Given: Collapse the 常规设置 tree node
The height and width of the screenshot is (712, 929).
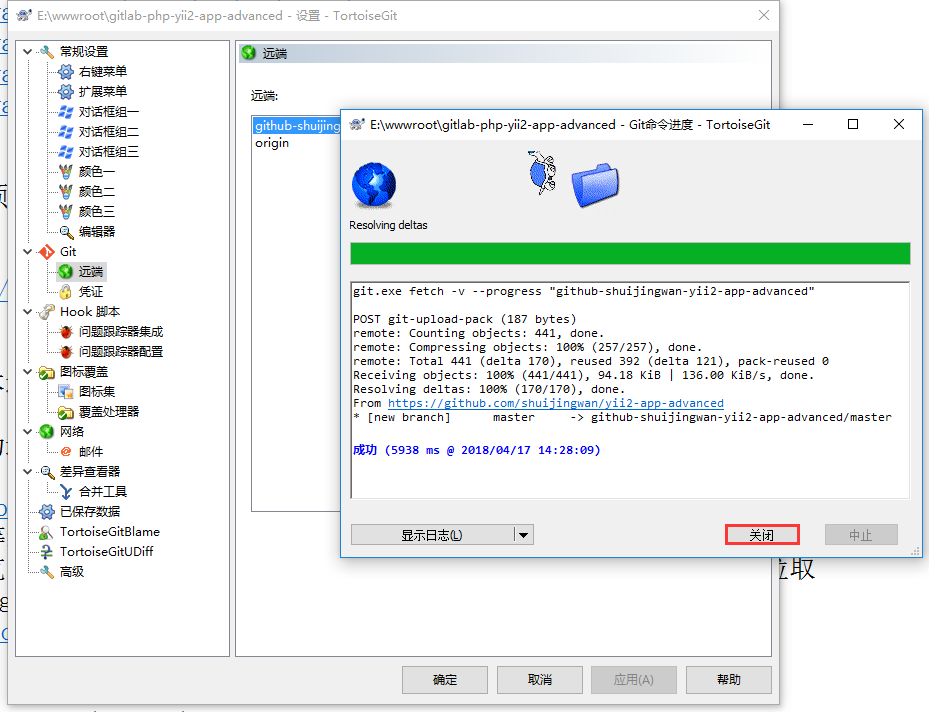Looking at the screenshot, I should coord(27,52).
